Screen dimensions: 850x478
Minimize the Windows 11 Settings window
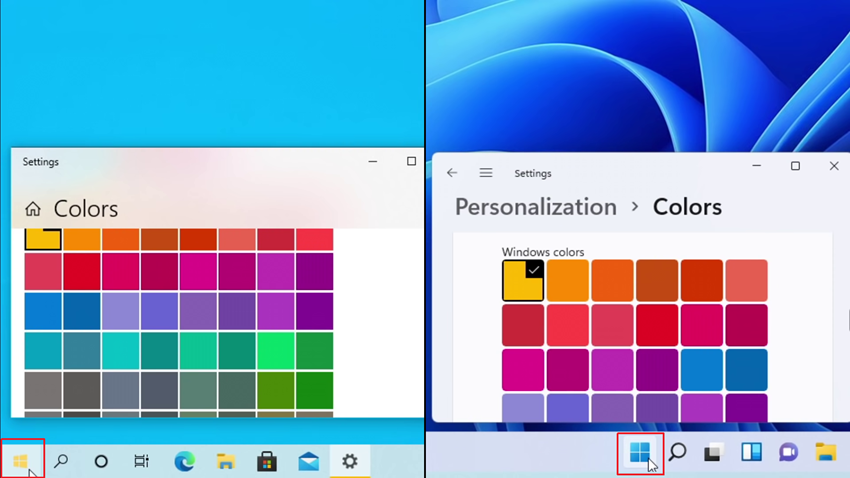point(757,166)
